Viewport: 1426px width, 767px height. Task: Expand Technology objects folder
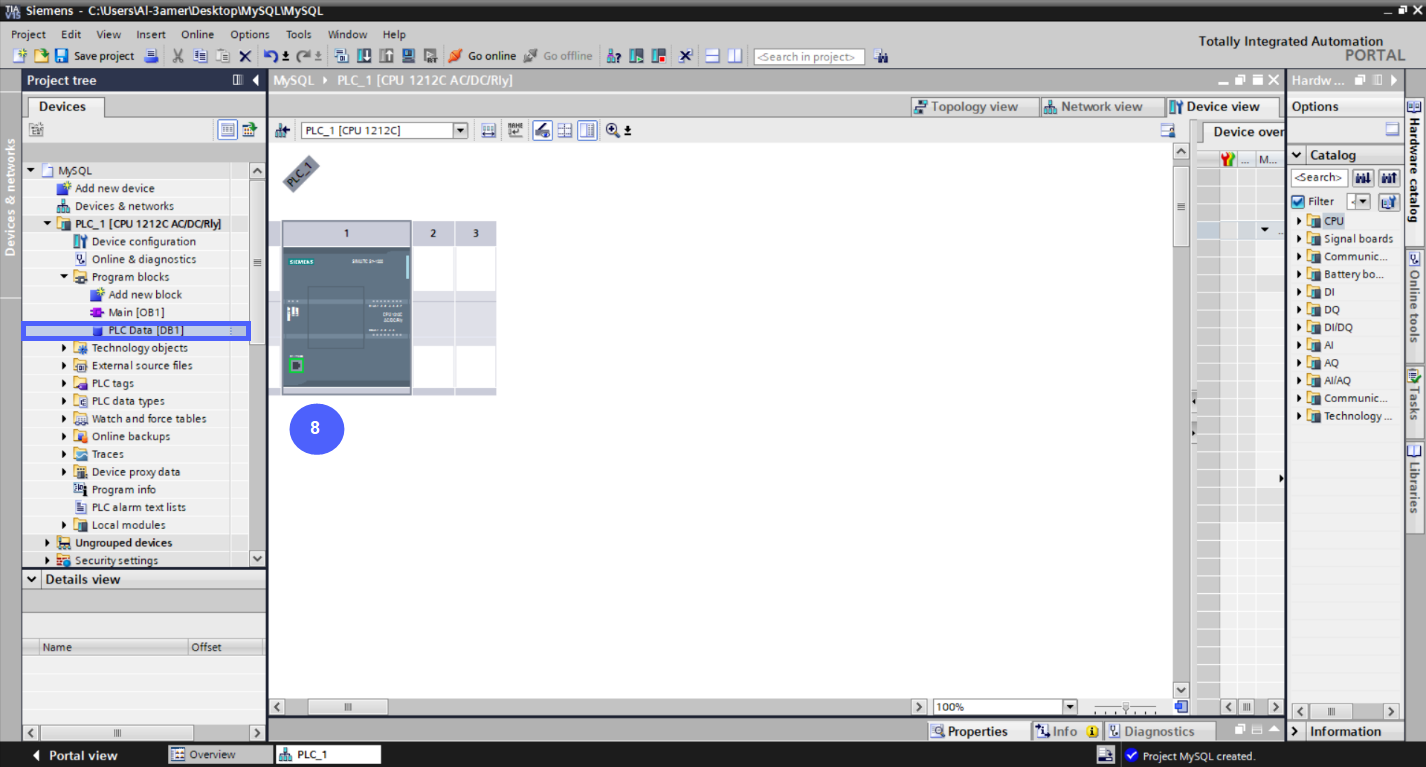[x=64, y=348]
